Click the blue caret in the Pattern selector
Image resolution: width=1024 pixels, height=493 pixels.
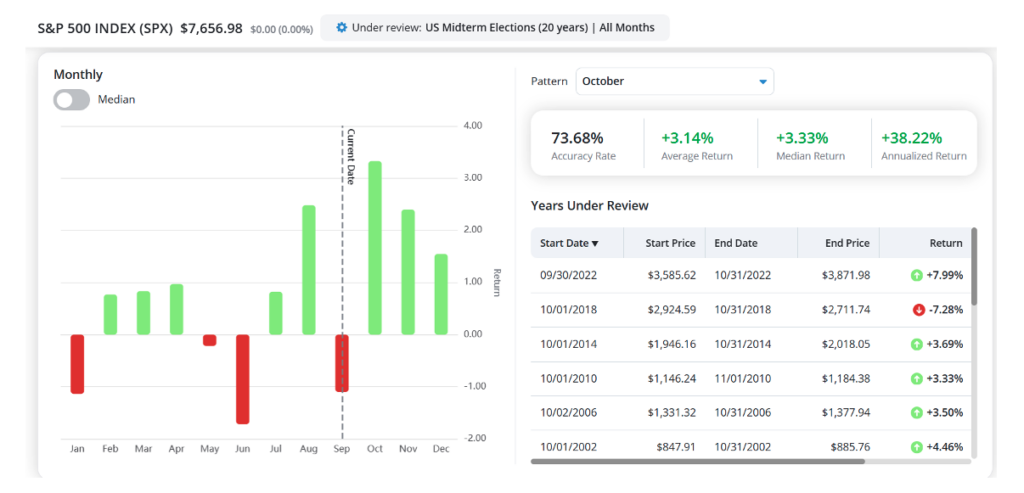[762, 82]
